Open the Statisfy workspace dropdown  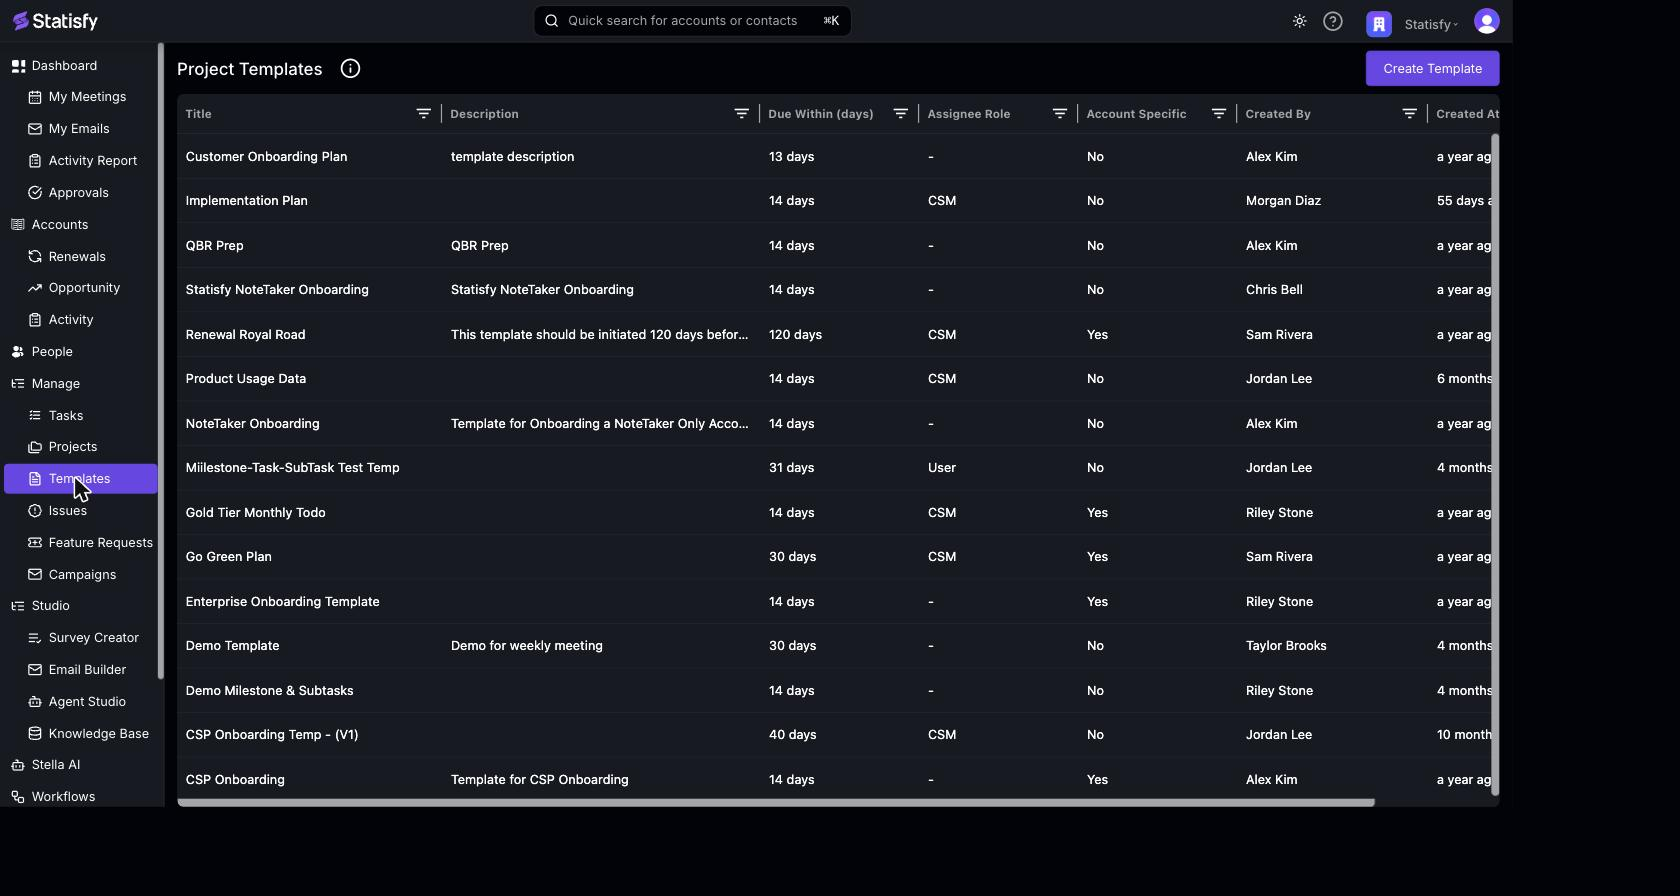coord(1431,24)
